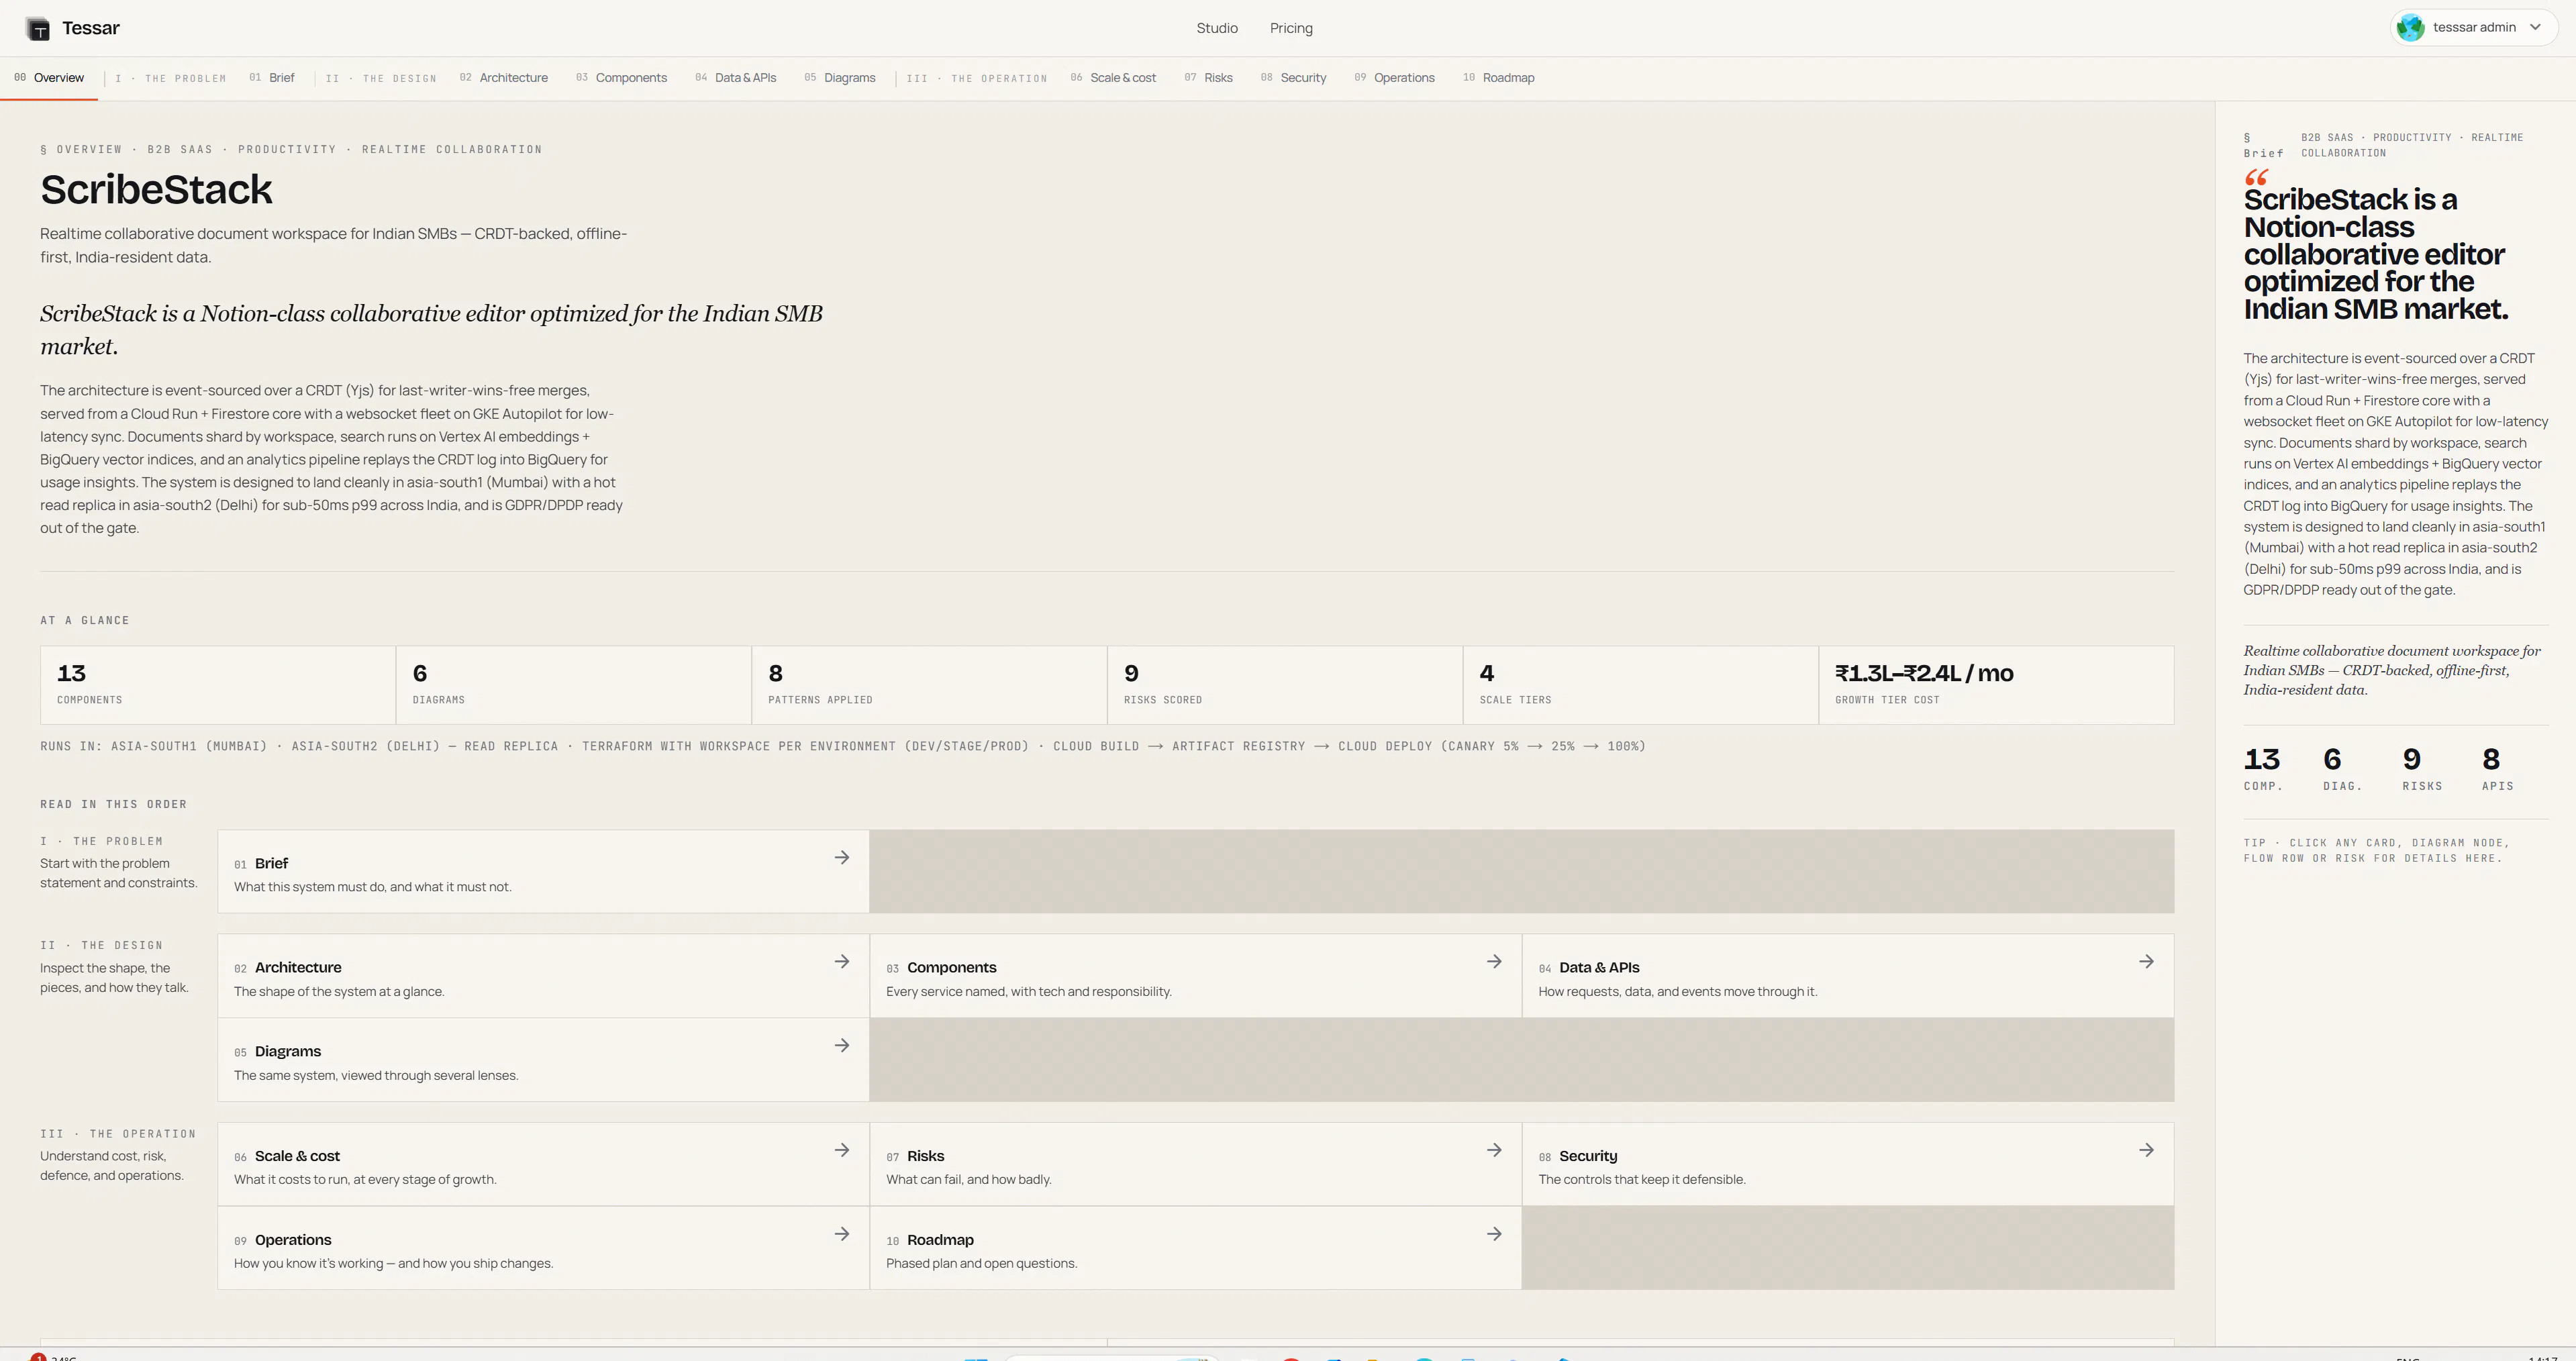
Task: Click the arrow on the Operations card
Action: (x=842, y=1235)
